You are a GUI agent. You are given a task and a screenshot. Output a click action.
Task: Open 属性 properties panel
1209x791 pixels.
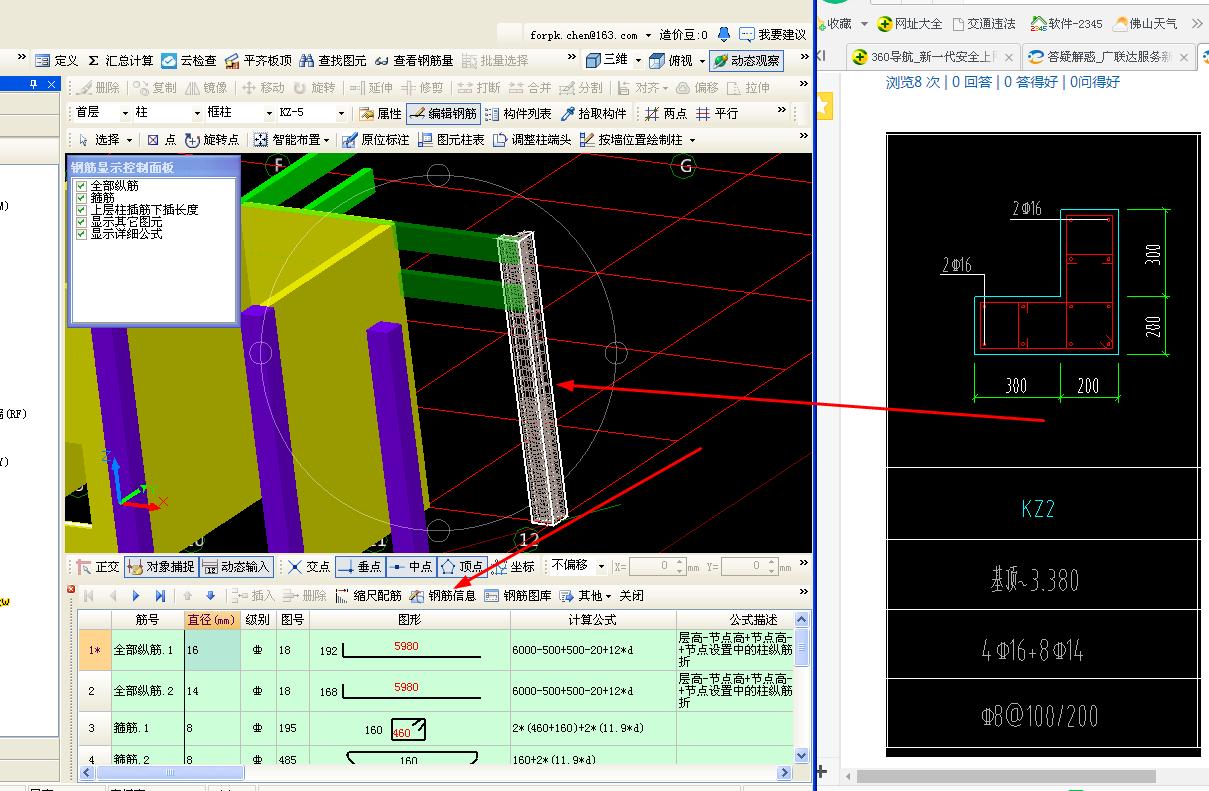tap(380, 114)
